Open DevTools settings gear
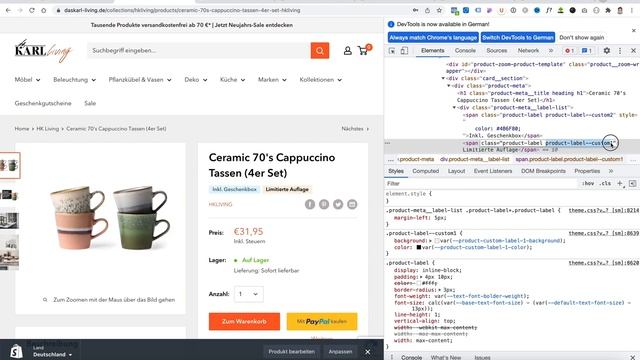Image resolution: width=640 pixels, height=360 pixels. click(x=607, y=51)
